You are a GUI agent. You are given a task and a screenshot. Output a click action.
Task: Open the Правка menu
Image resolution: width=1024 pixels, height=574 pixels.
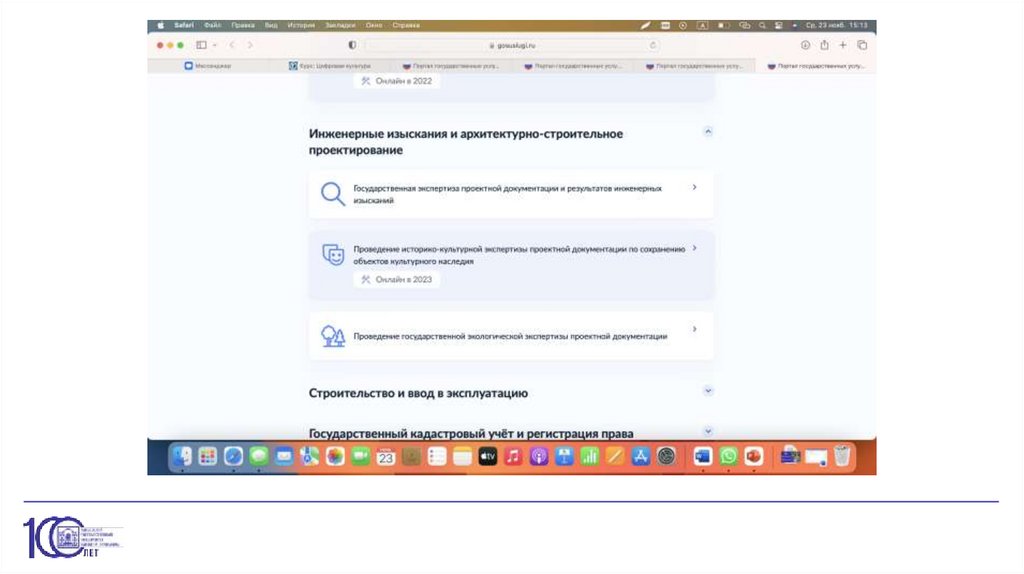(242, 25)
